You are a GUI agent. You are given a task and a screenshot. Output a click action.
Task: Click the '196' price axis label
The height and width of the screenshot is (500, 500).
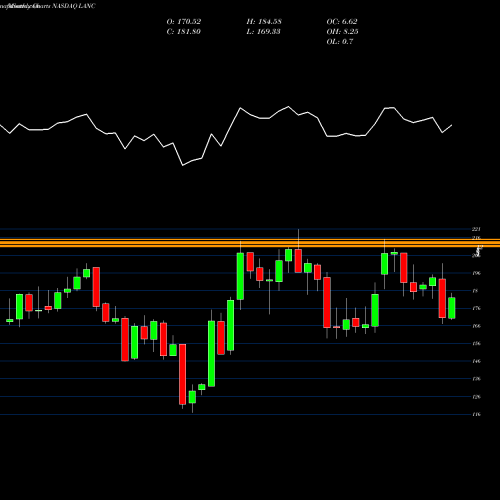tap(477, 273)
